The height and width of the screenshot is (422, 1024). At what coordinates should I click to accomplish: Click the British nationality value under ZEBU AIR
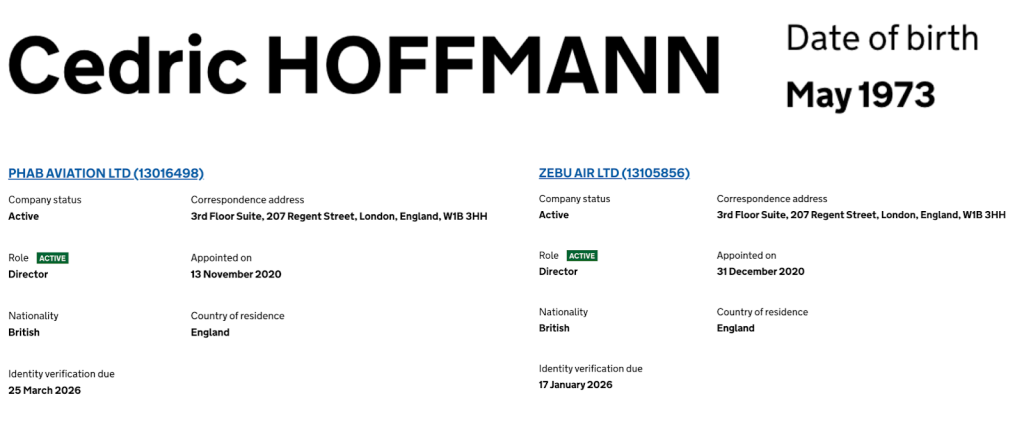coord(554,328)
